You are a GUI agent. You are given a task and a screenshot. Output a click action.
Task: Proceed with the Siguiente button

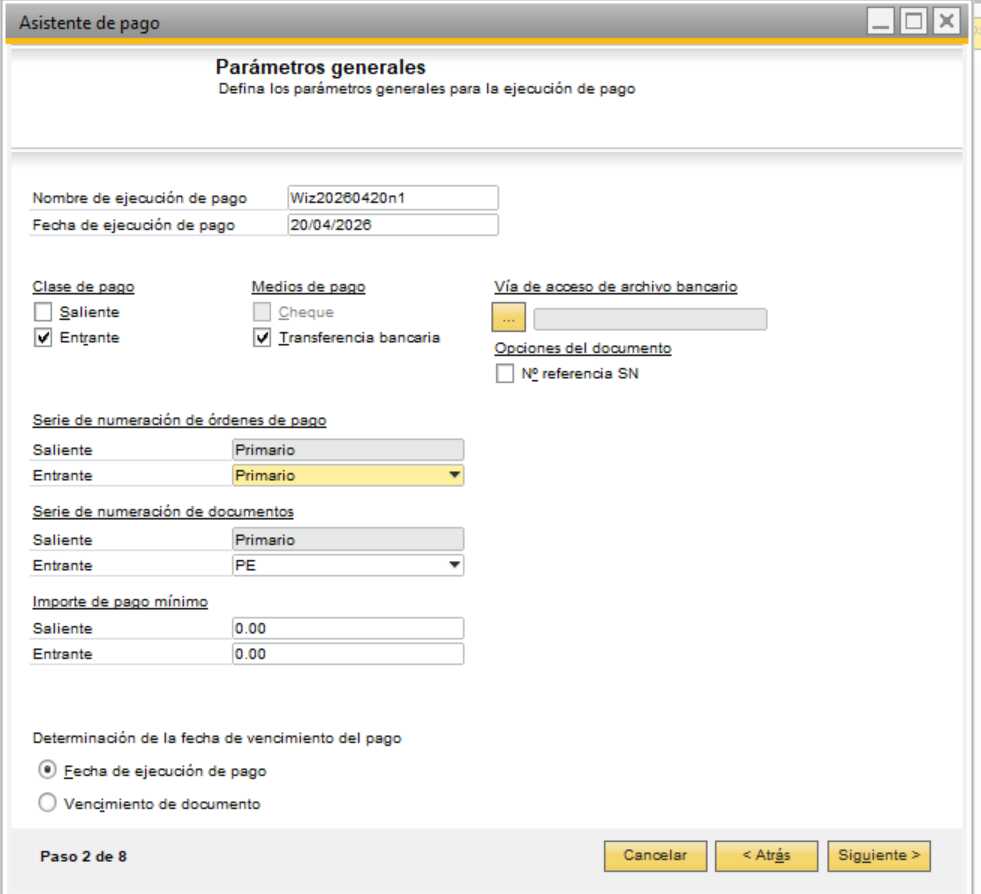pos(879,856)
